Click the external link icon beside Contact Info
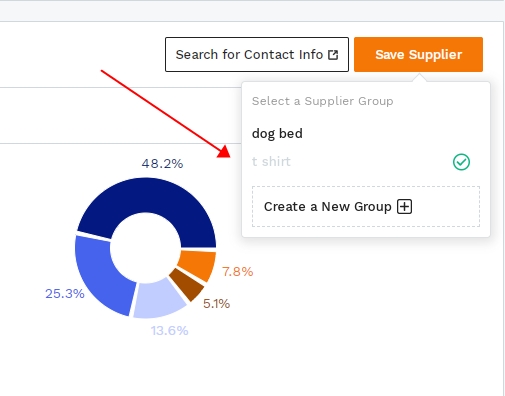The image size is (505, 396). 333,55
